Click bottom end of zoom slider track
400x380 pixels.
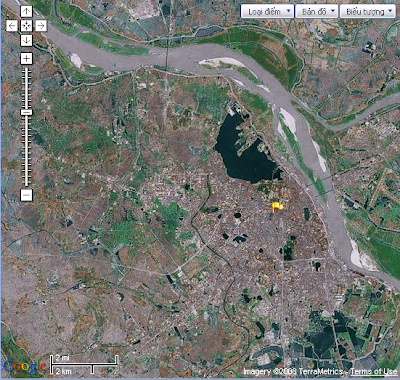(26, 184)
